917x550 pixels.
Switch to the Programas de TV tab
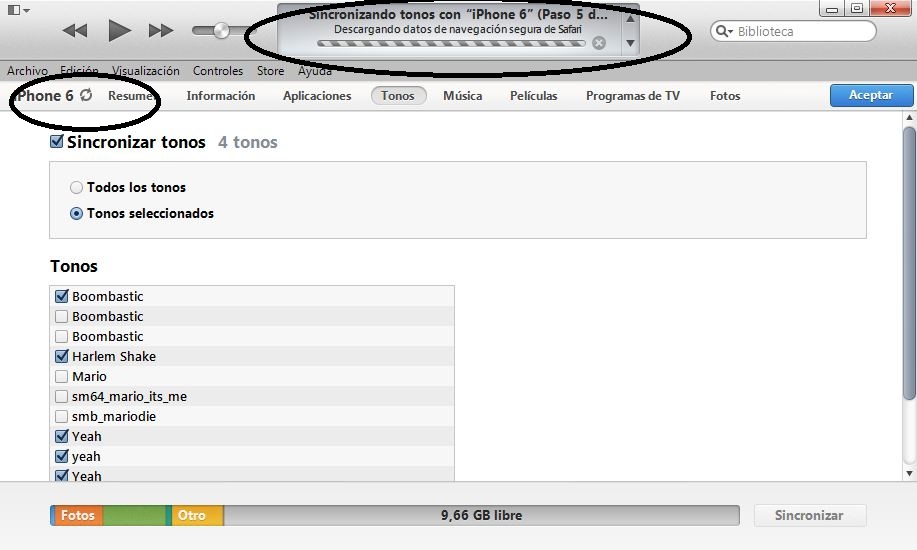(x=633, y=95)
